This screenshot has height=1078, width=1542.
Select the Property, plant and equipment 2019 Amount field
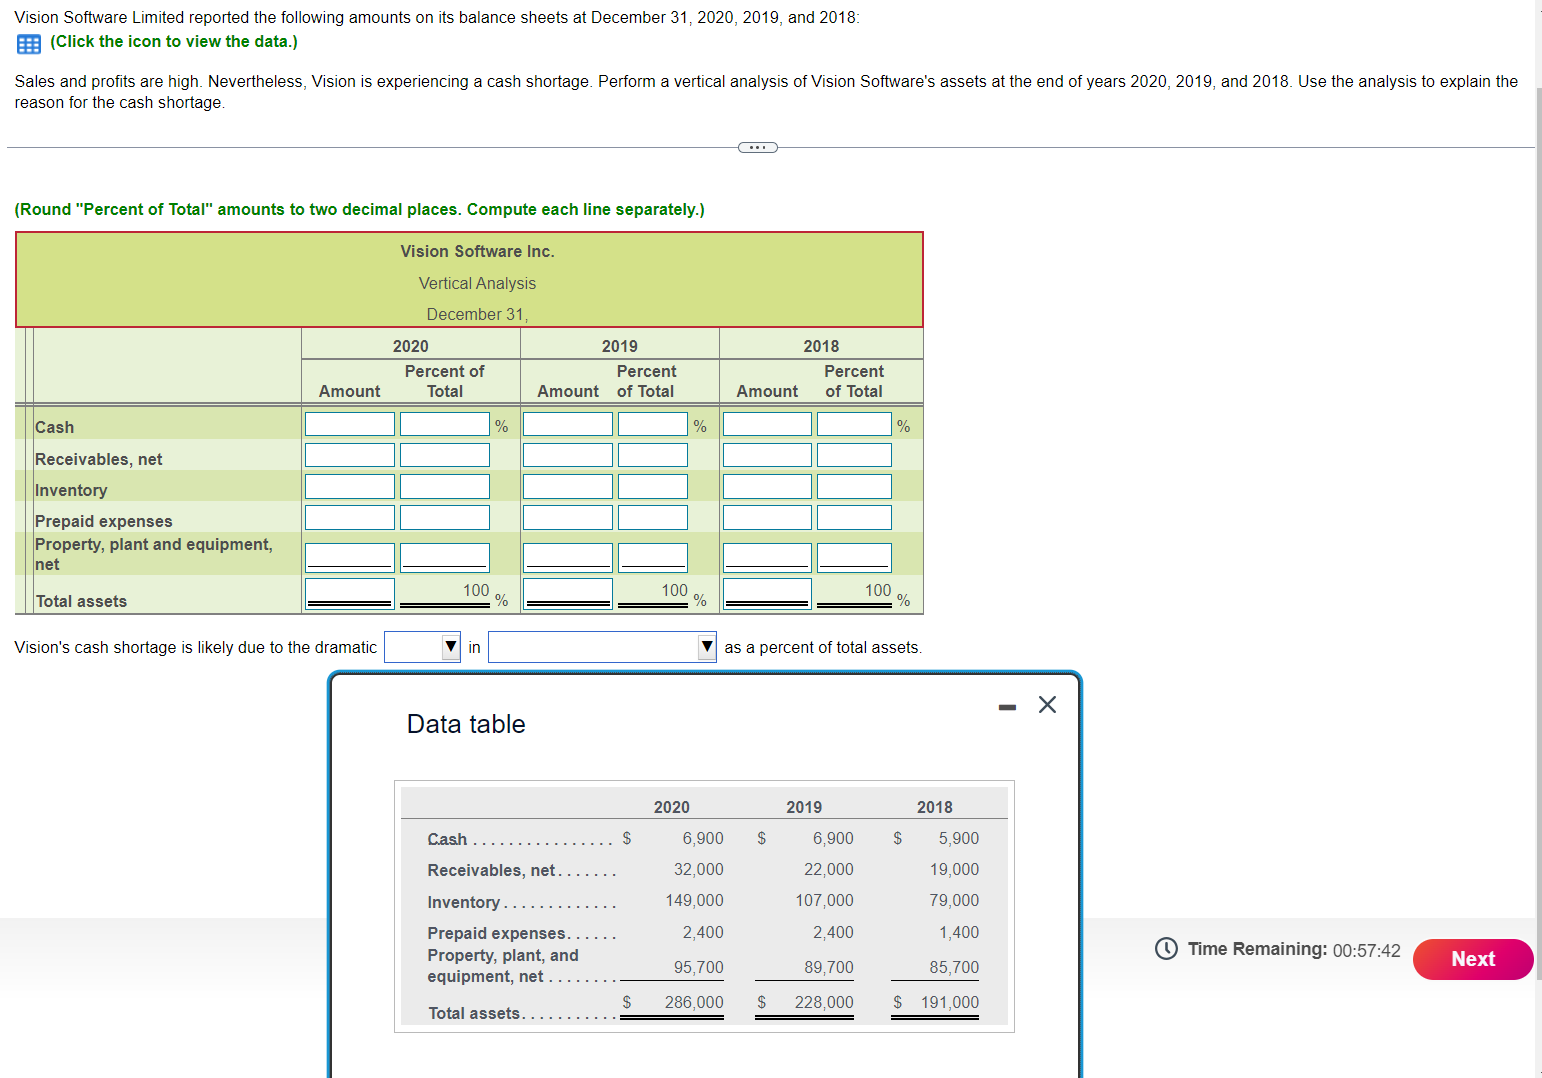[568, 557]
